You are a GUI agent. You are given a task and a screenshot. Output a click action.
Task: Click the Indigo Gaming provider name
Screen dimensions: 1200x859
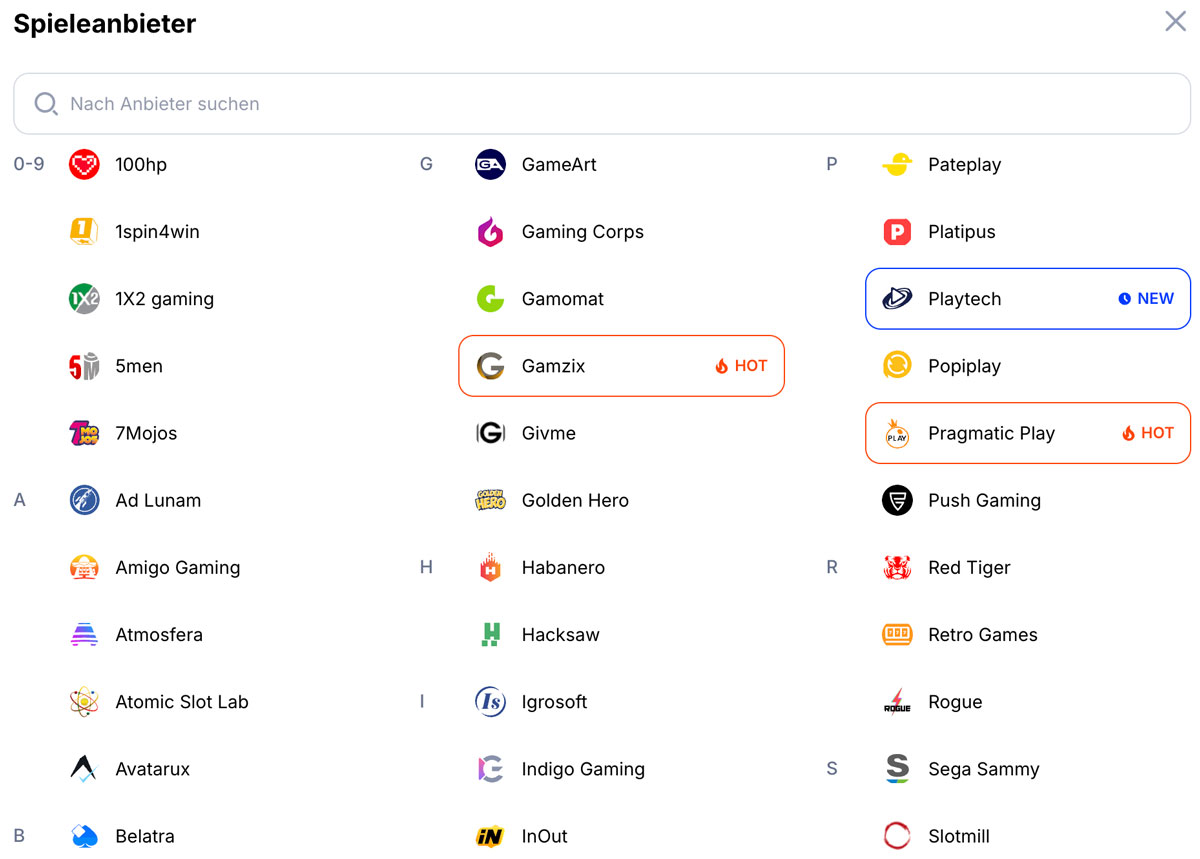pyautogui.click(x=583, y=769)
